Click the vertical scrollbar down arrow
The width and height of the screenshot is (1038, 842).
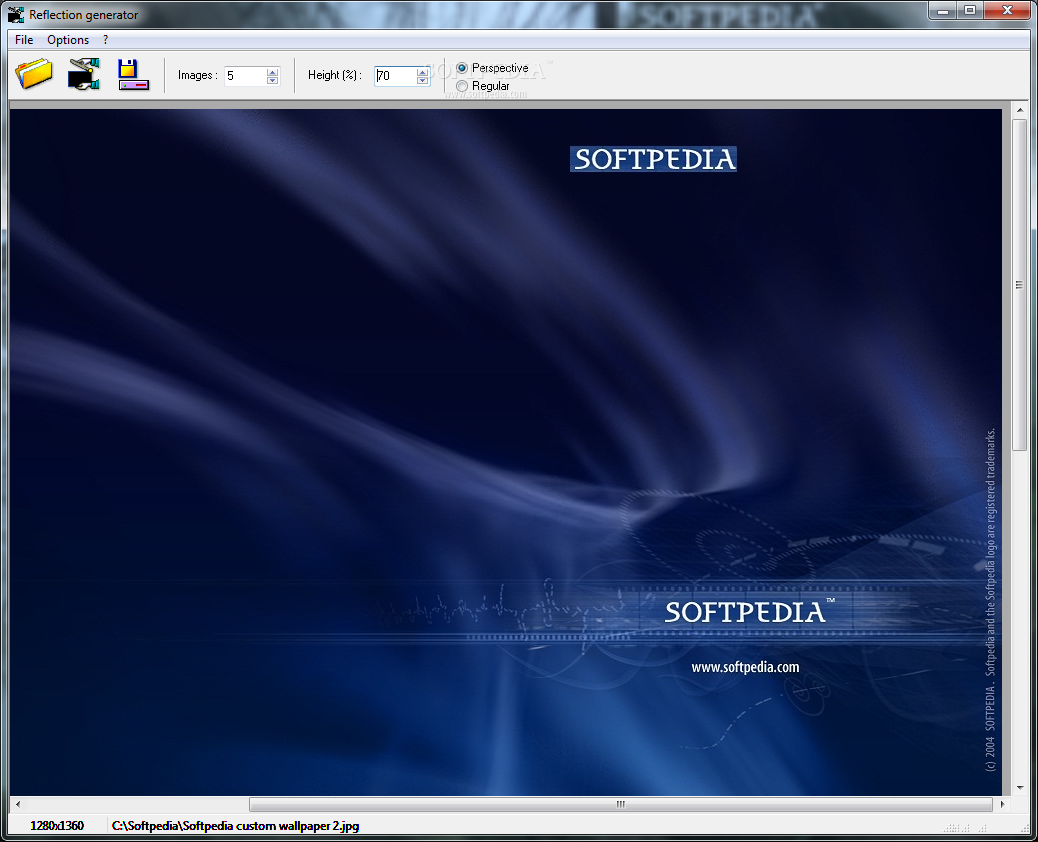pyautogui.click(x=1019, y=788)
